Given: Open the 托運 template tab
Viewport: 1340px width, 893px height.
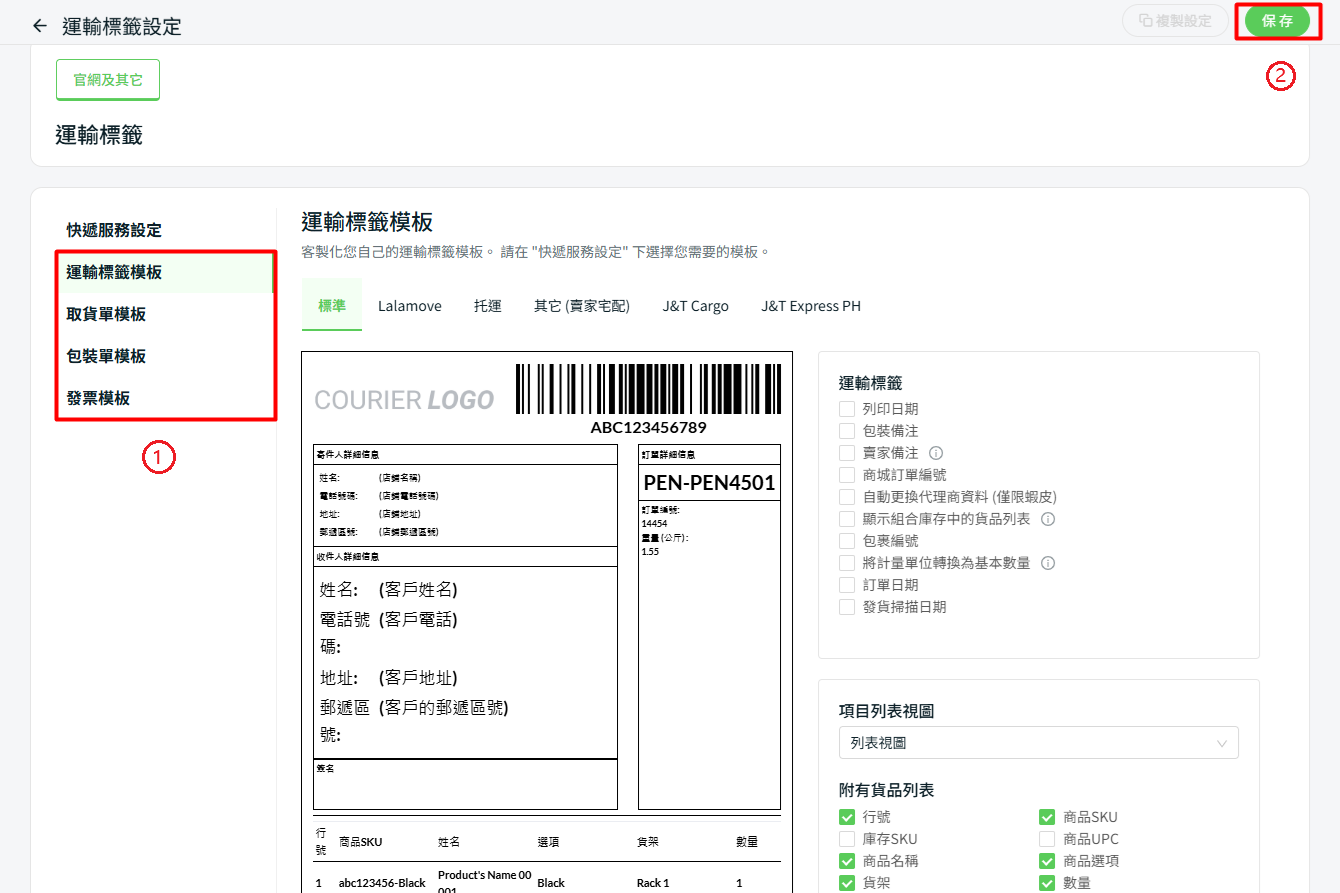Looking at the screenshot, I should click(487, 306).
